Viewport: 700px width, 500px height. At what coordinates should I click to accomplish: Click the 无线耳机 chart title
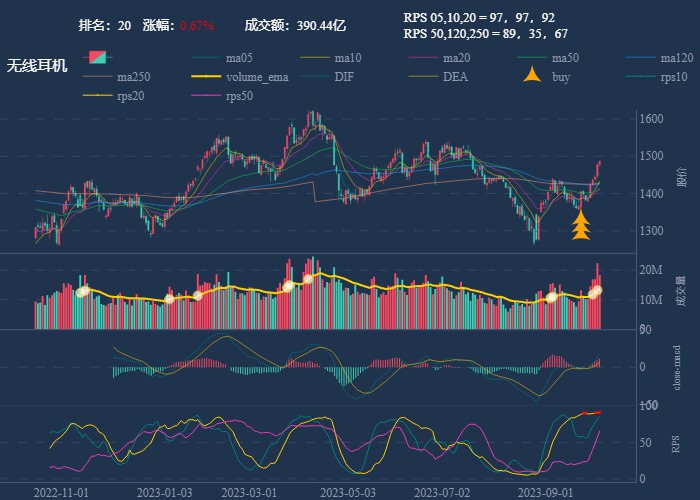pyautogui.click(x=37, y=66)
